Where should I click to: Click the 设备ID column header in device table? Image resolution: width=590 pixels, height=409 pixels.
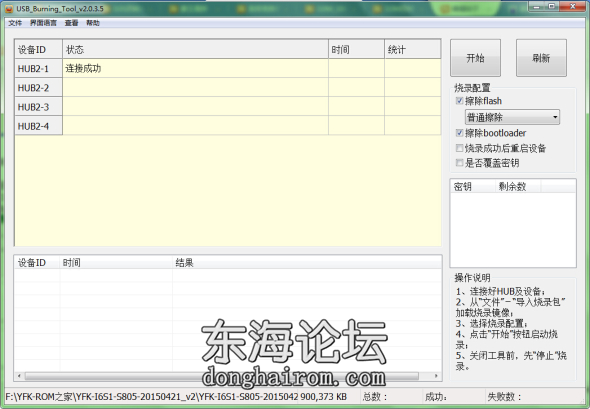(x=38, y=49)
